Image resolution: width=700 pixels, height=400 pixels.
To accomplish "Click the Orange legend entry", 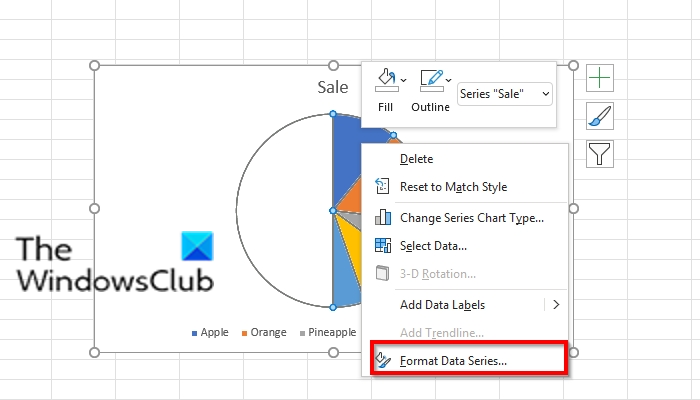I will pos(264,333).
